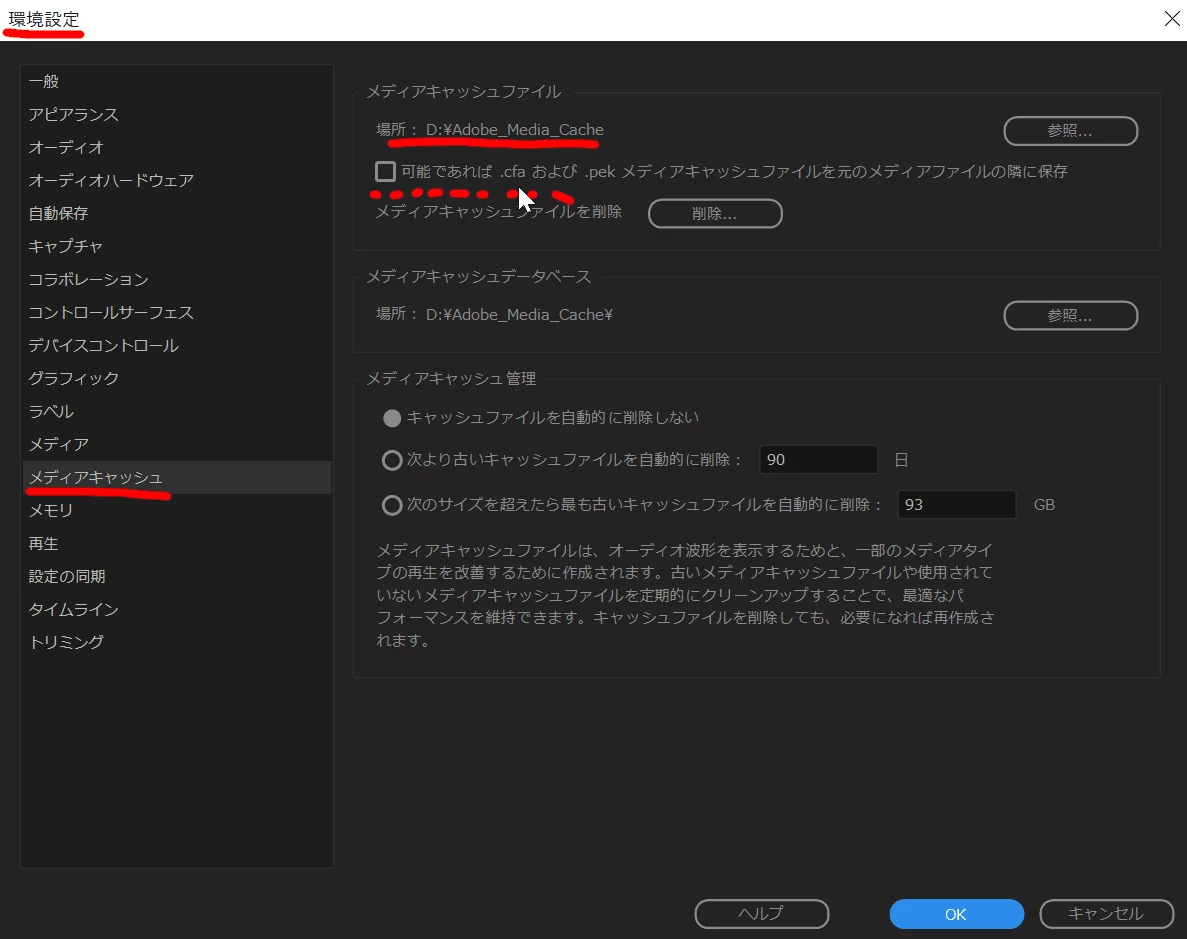Click the メディアキャッシュファイル section heading
1187x939 pixels.
(x=463, y=92)
